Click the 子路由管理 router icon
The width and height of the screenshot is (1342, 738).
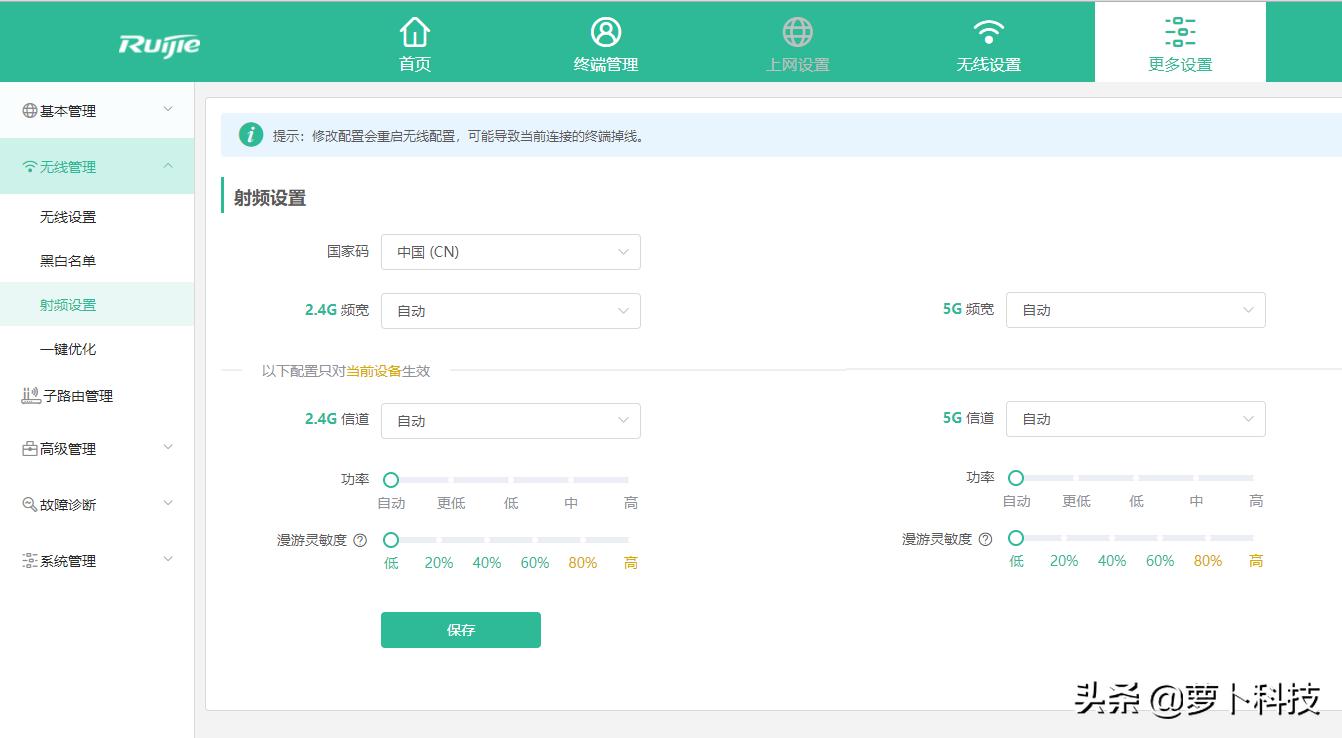click(x=29, y=395)
